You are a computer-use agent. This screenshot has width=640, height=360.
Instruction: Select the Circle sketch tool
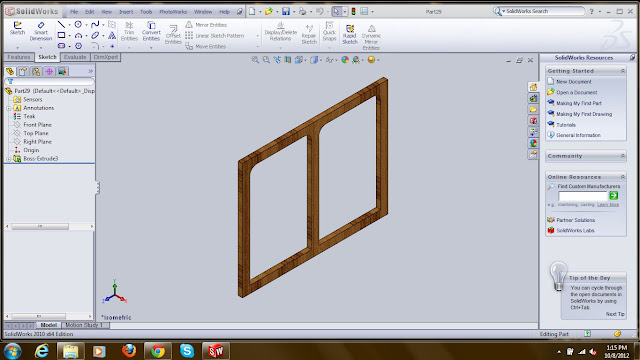(x=78, y=25)
